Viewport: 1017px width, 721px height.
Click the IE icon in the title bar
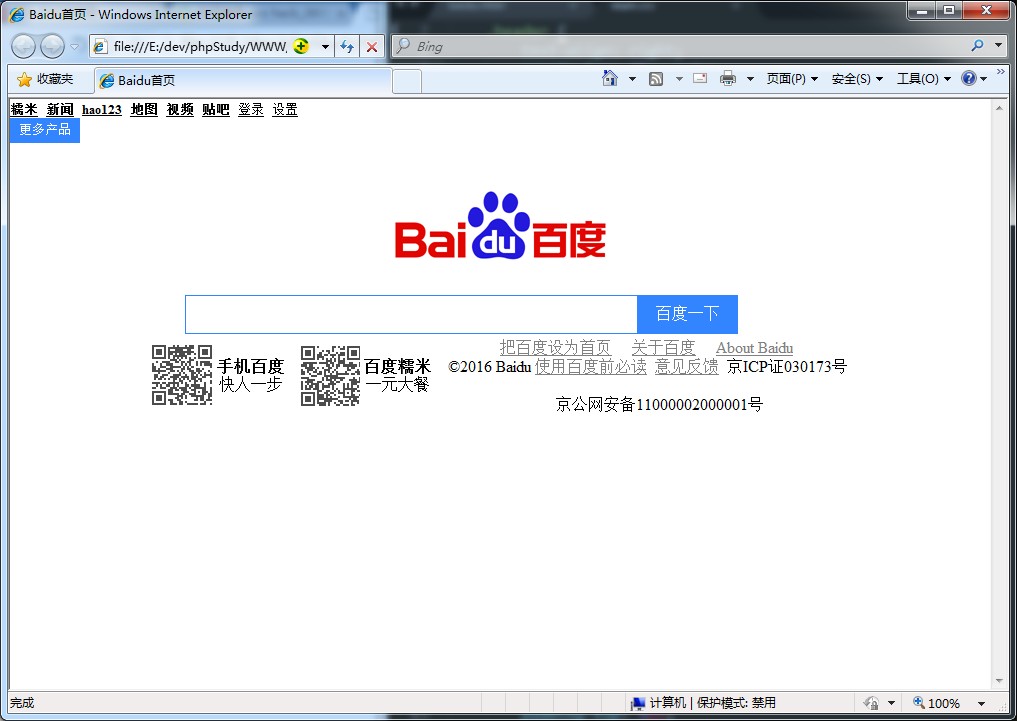[x=17, y=14]
